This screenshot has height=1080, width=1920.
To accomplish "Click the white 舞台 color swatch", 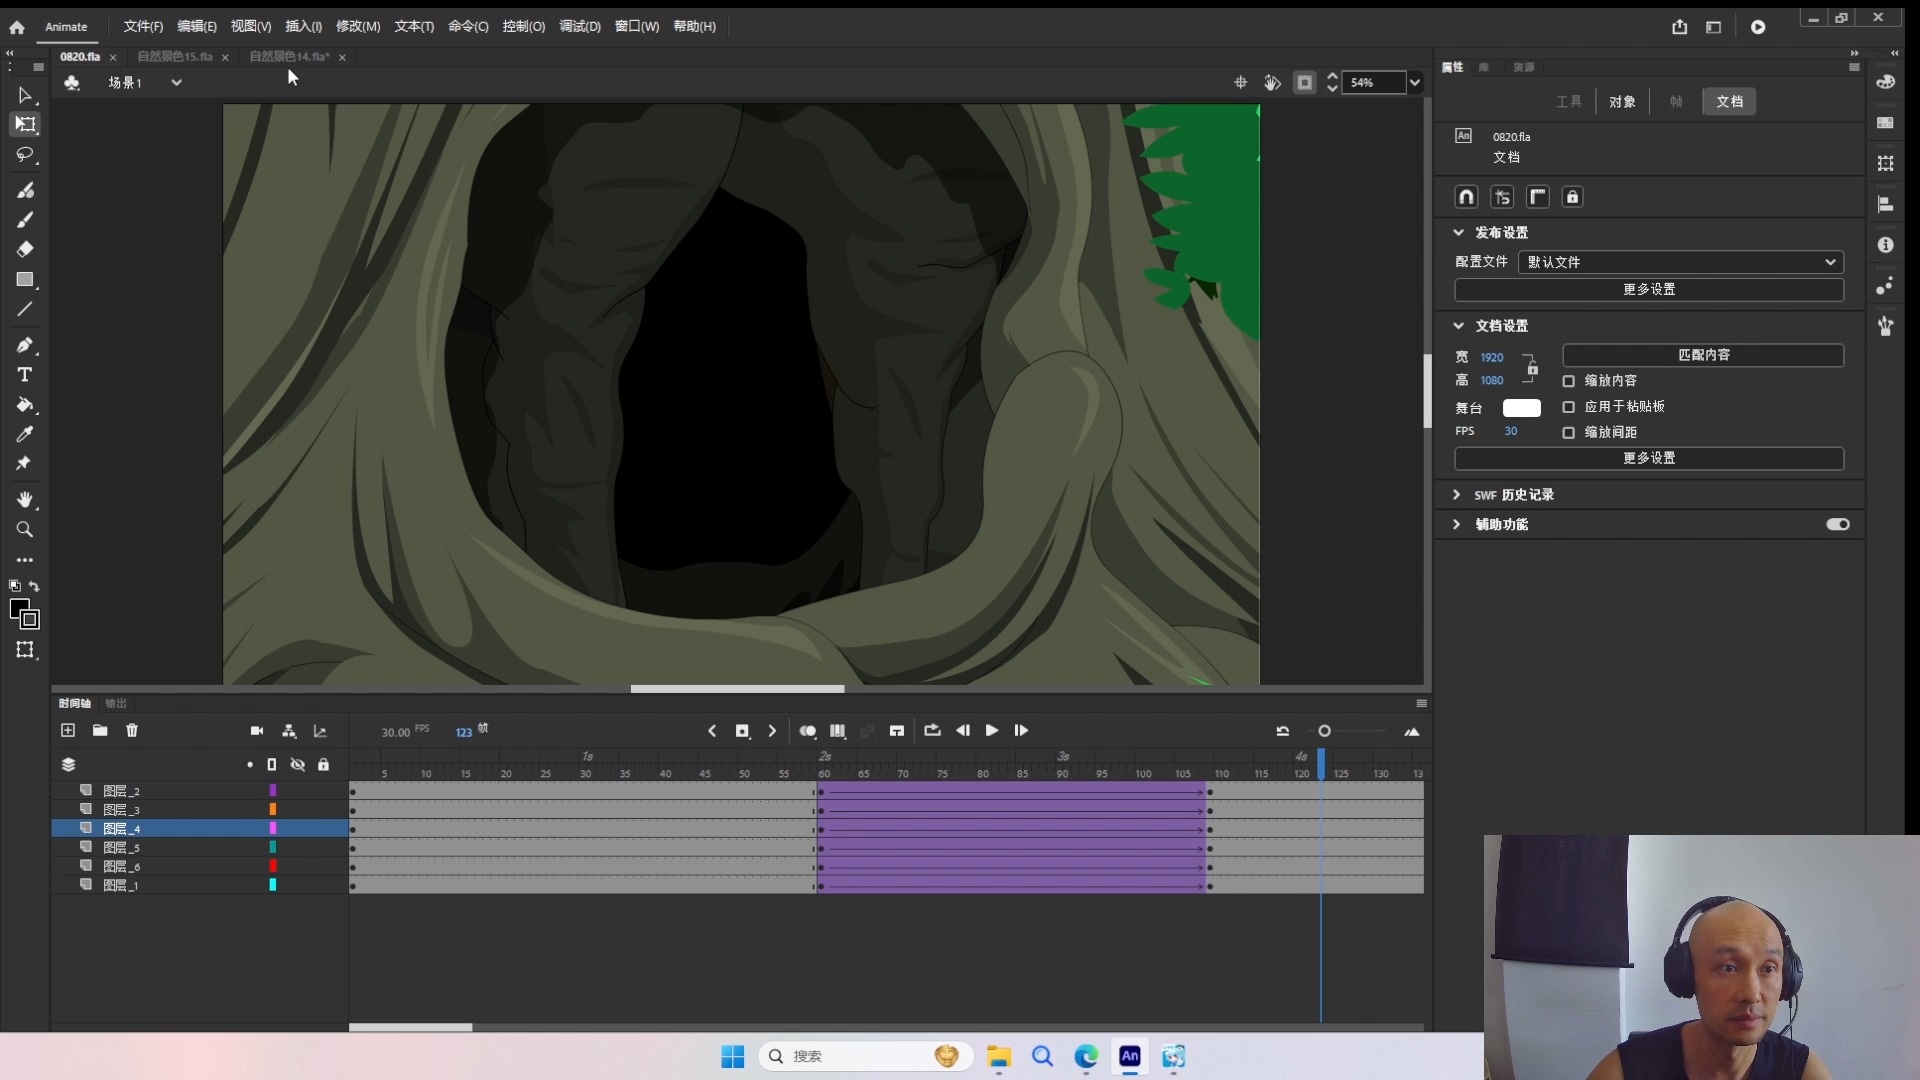I will pos(1521,408).
